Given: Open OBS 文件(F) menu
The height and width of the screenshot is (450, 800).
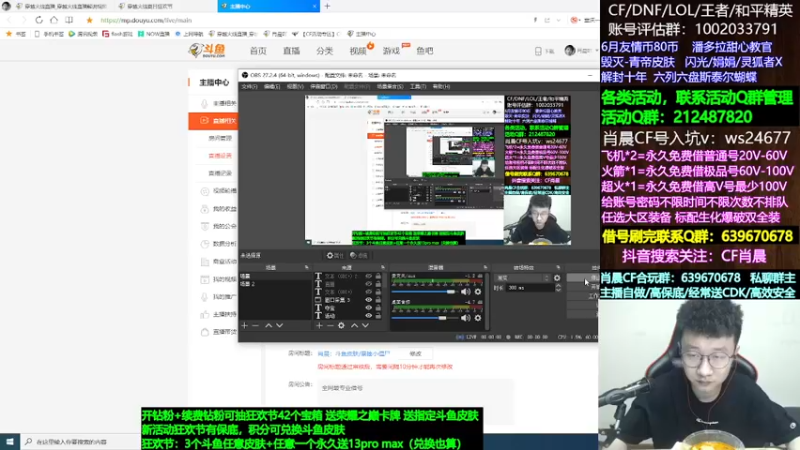Looking at the screenshot, I should pos(249,87).
